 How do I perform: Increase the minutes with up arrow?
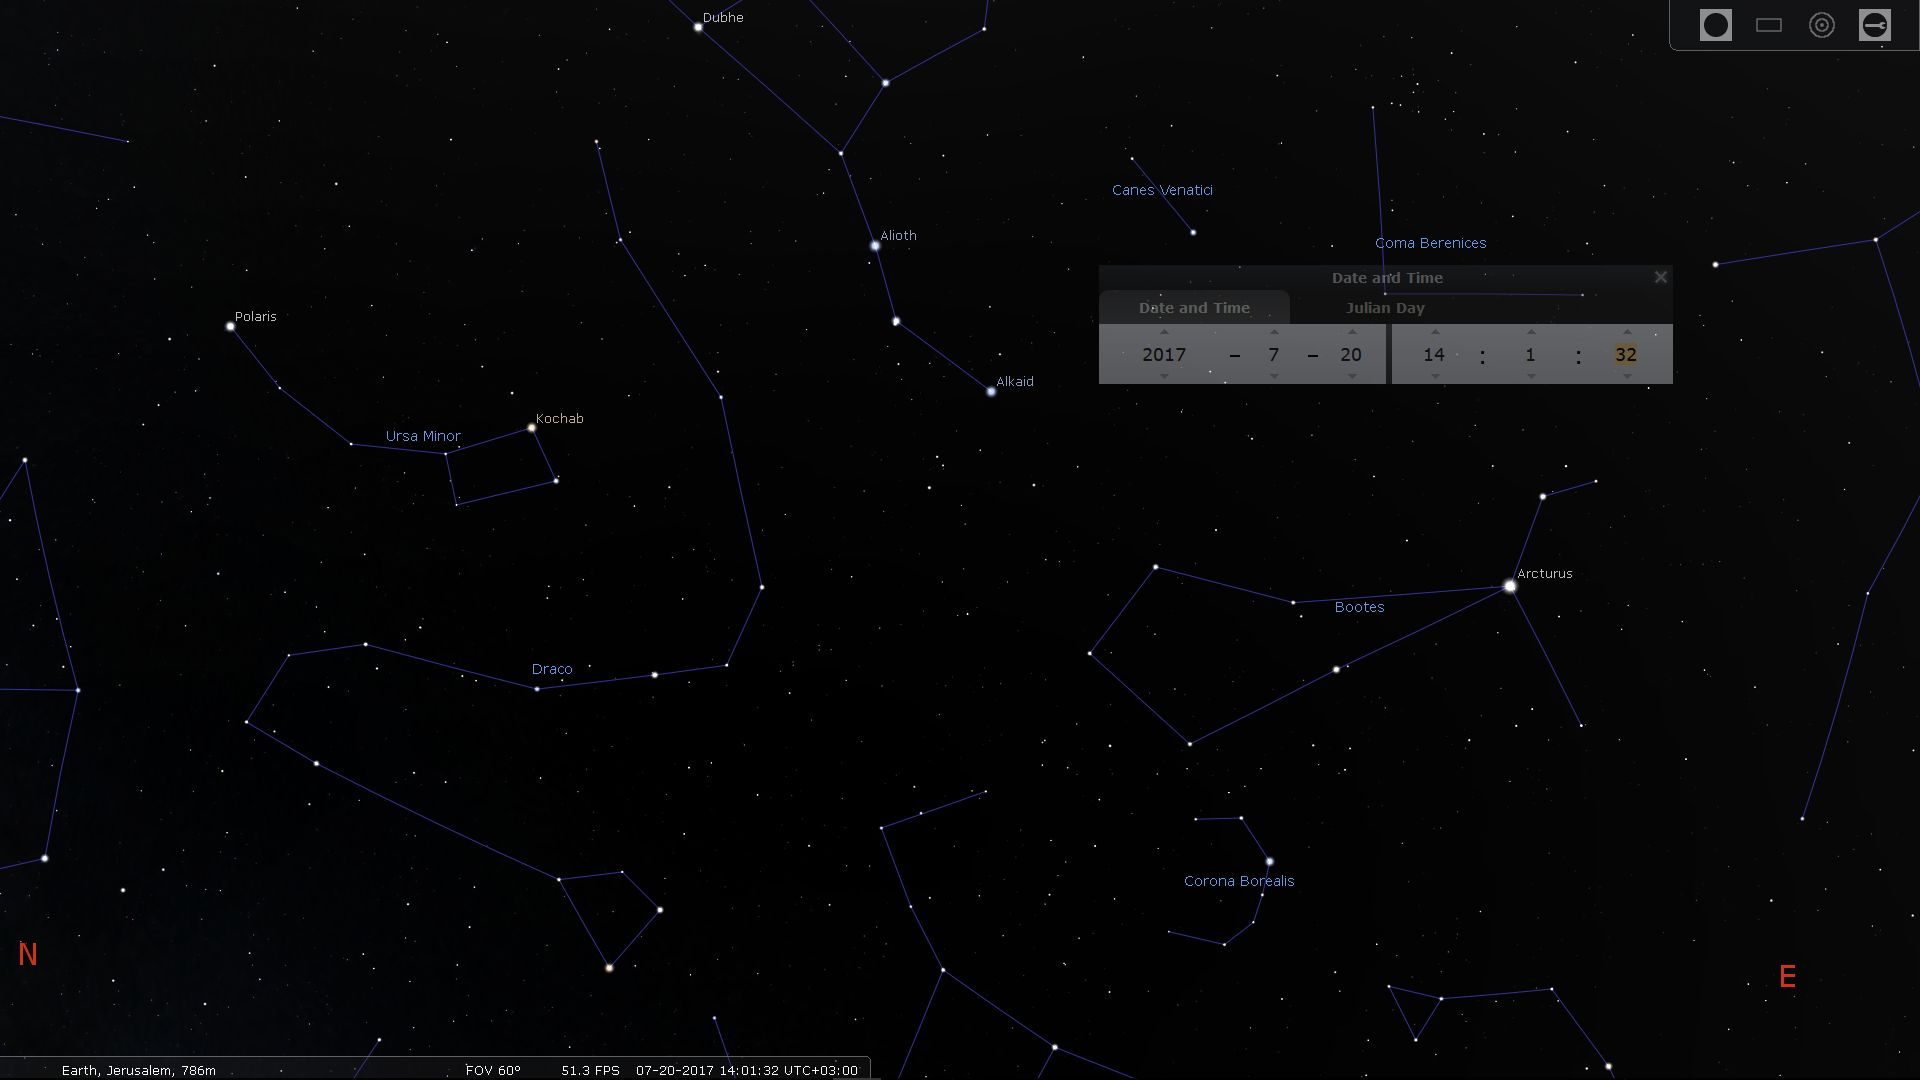pyautogui.click(x=1531, y=332)
